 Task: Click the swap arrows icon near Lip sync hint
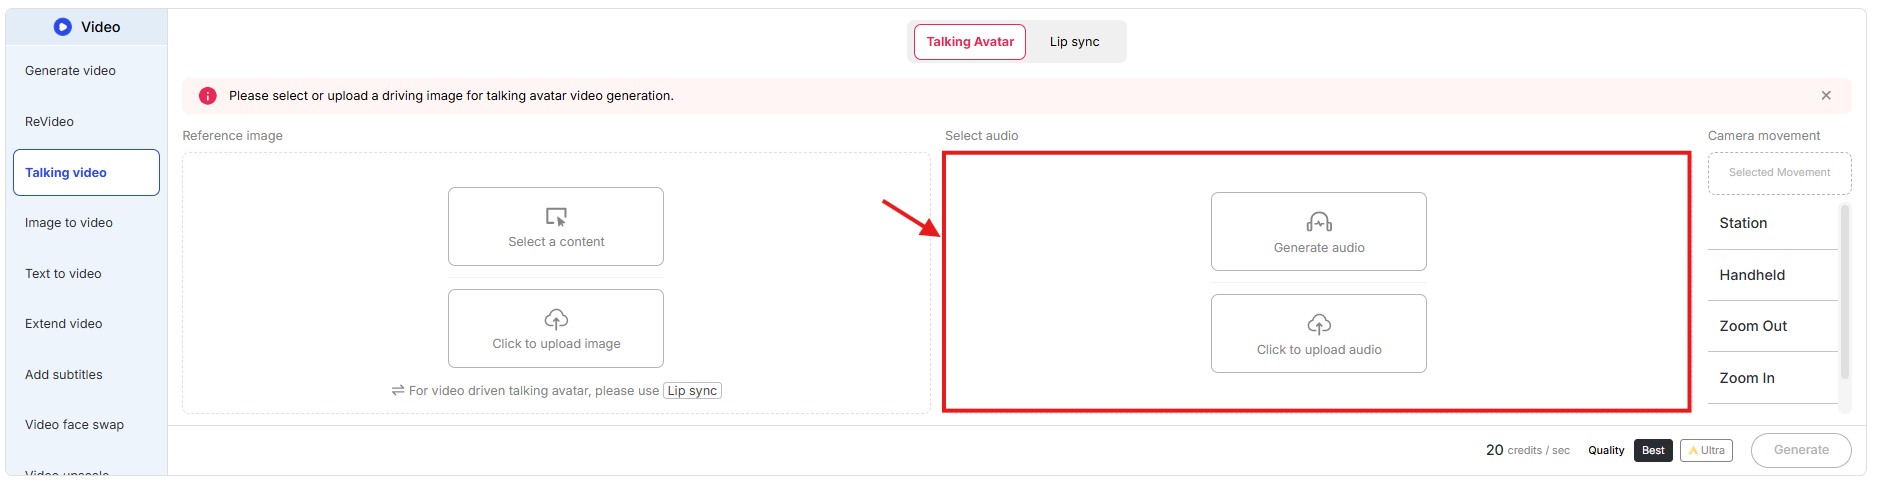point(397,391)
